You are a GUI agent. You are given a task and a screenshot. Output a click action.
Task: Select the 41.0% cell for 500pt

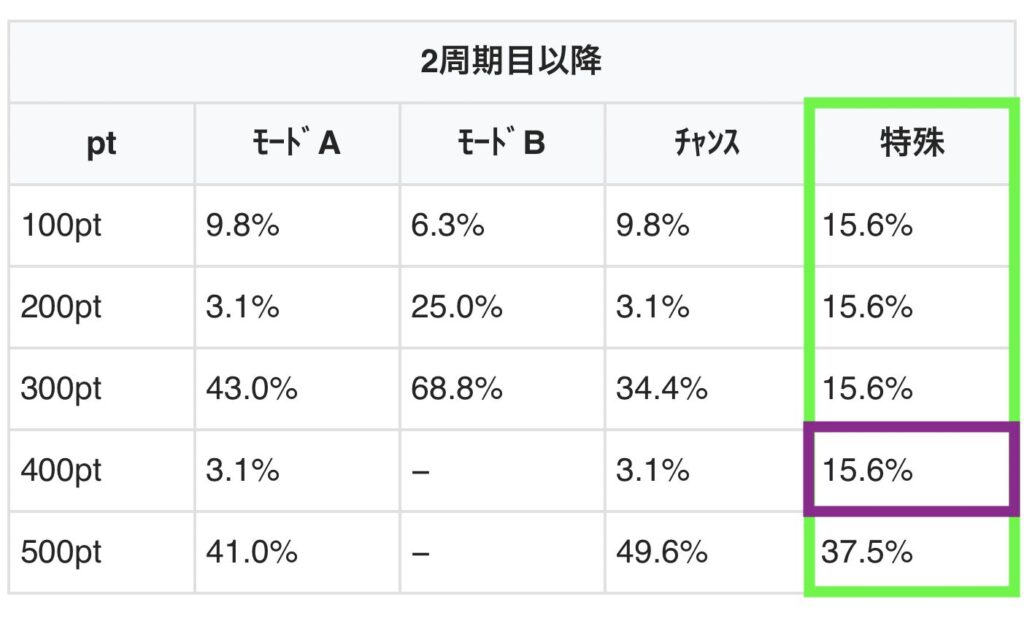(252, 552)
